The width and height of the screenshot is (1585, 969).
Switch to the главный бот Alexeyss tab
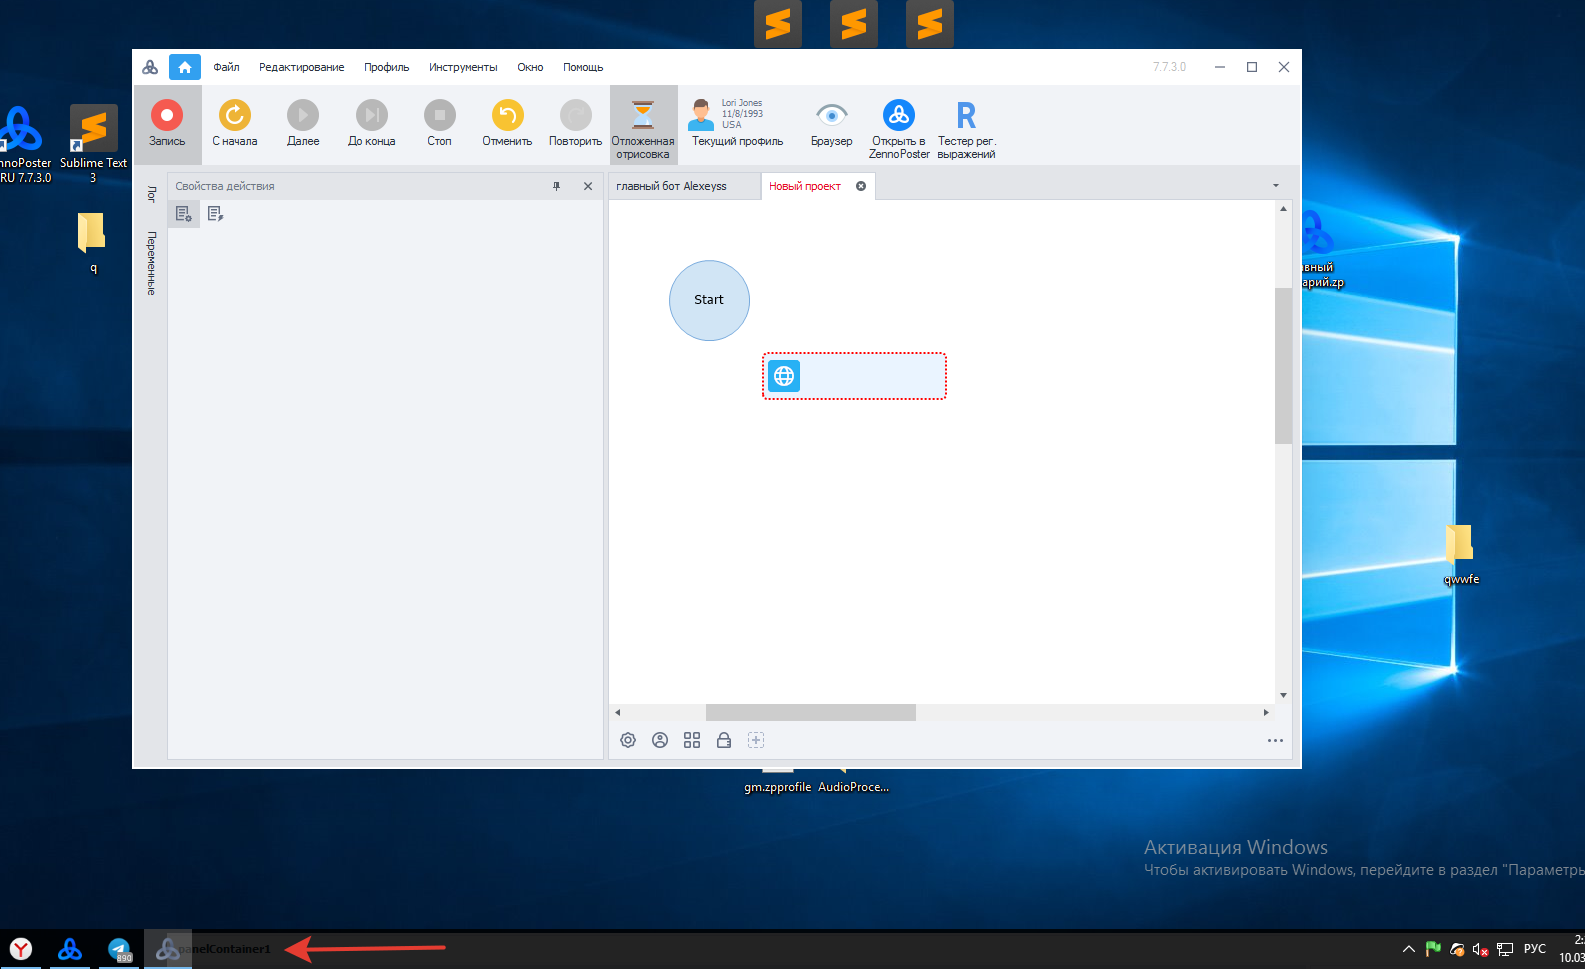(684, 186)
